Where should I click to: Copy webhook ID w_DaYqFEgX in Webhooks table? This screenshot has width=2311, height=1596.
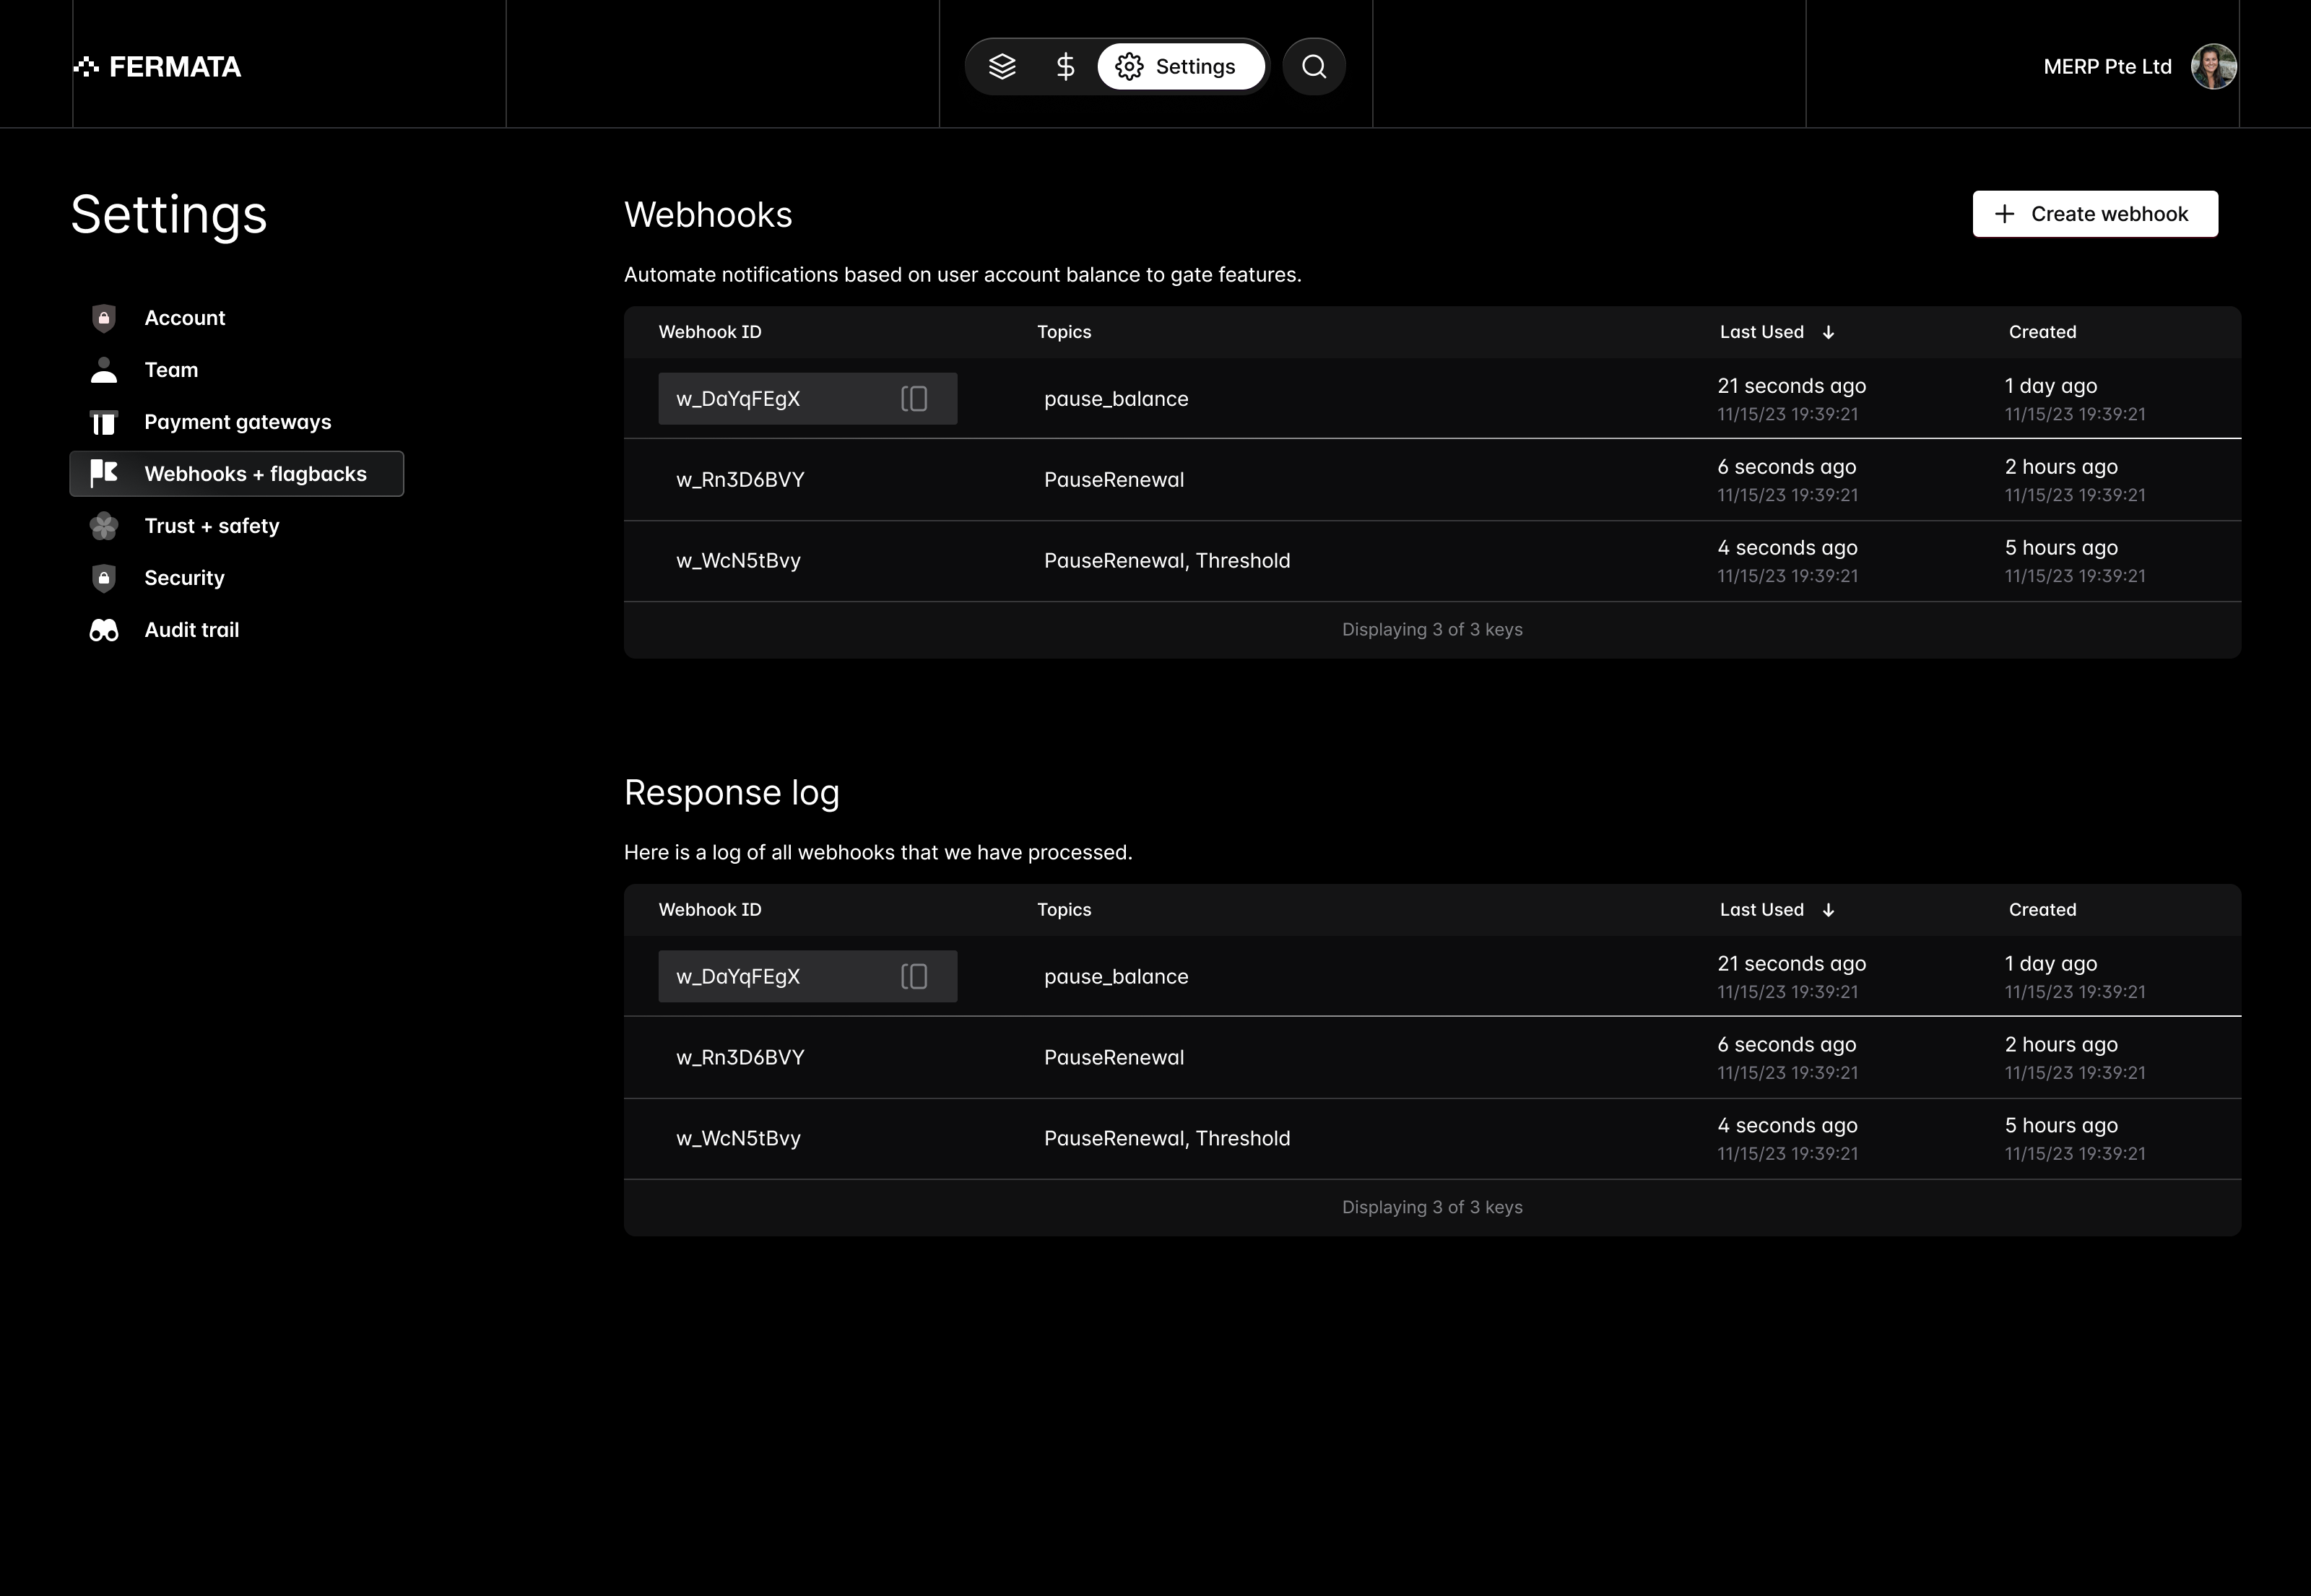[914, 398]
